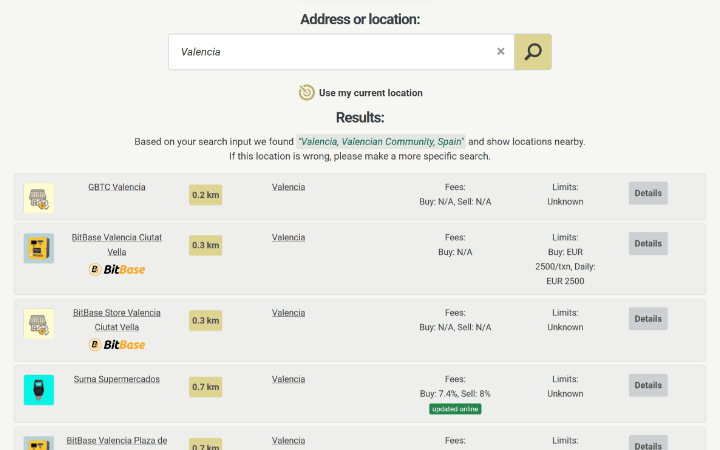
Task: Open the GBTC Valencia store icon
Action: coord(39,198)
